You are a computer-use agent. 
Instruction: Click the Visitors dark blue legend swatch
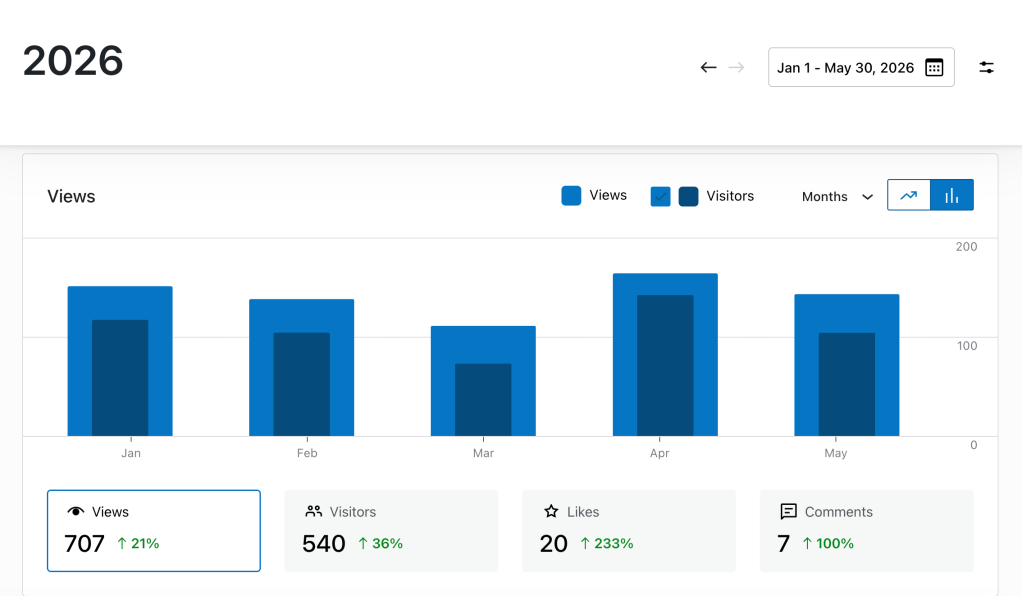688,196
